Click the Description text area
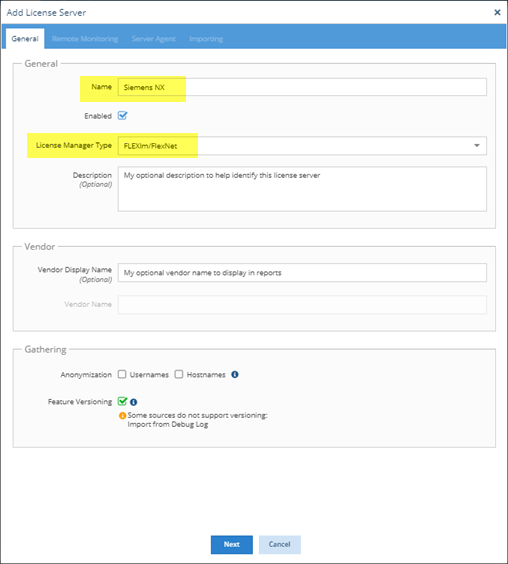 (x=302, y=189)
